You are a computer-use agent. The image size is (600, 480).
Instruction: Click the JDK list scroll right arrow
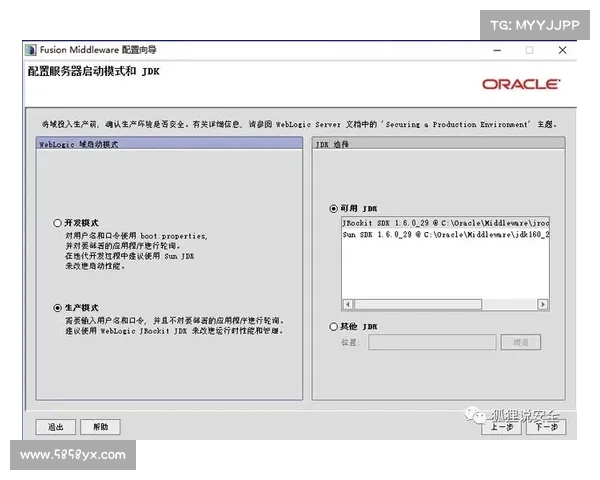click(543, 305)
